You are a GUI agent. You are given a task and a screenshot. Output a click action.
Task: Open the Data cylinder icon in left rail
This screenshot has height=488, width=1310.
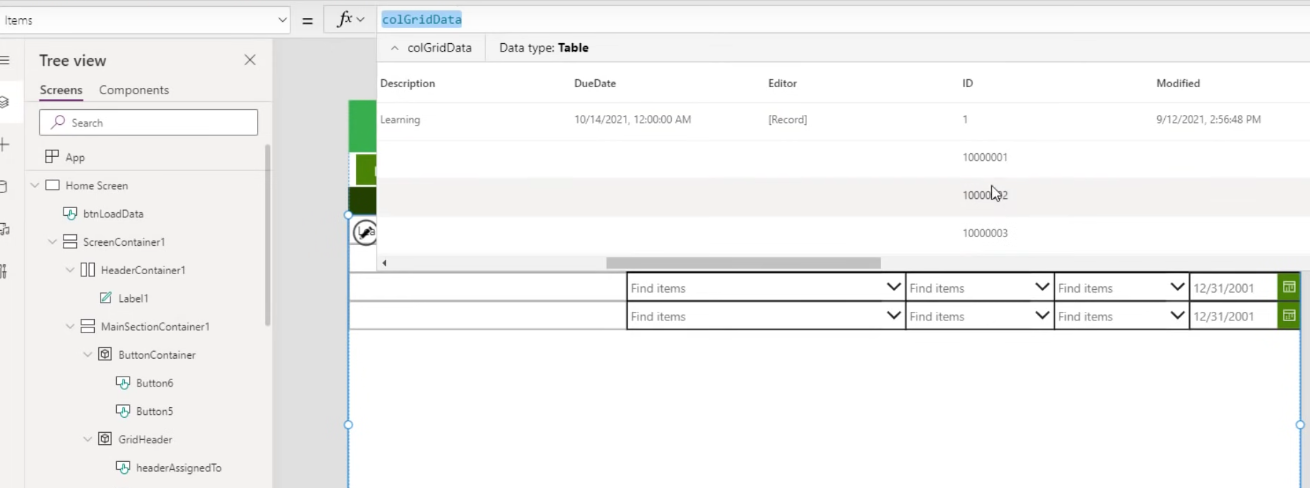pyautogui.click(x=4, y=187)
